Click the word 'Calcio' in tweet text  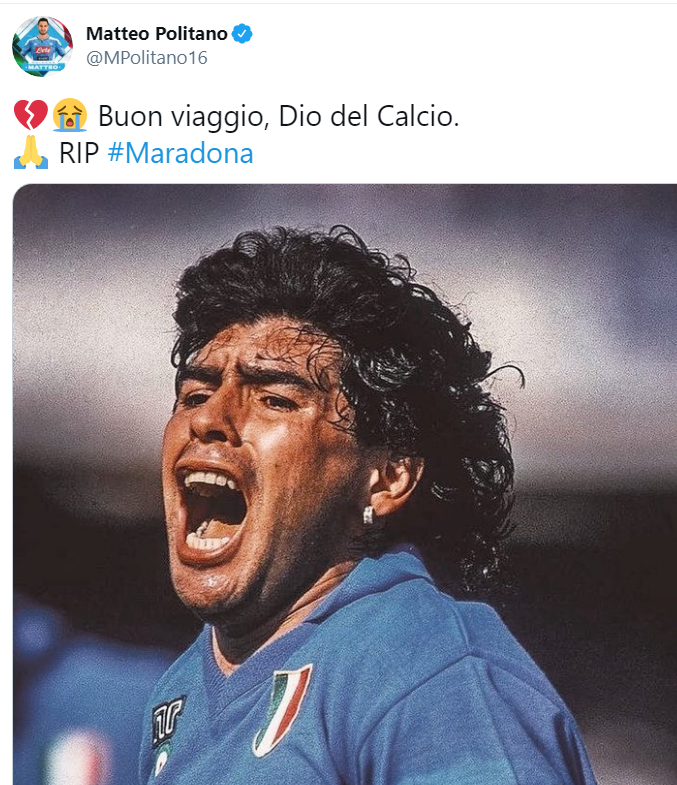[414, 116]
